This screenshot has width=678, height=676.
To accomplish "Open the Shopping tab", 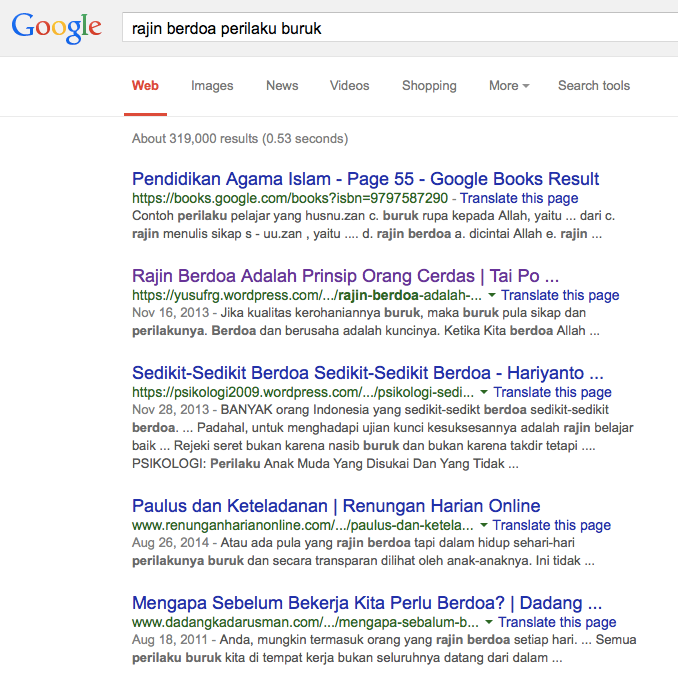I will 429,86.
